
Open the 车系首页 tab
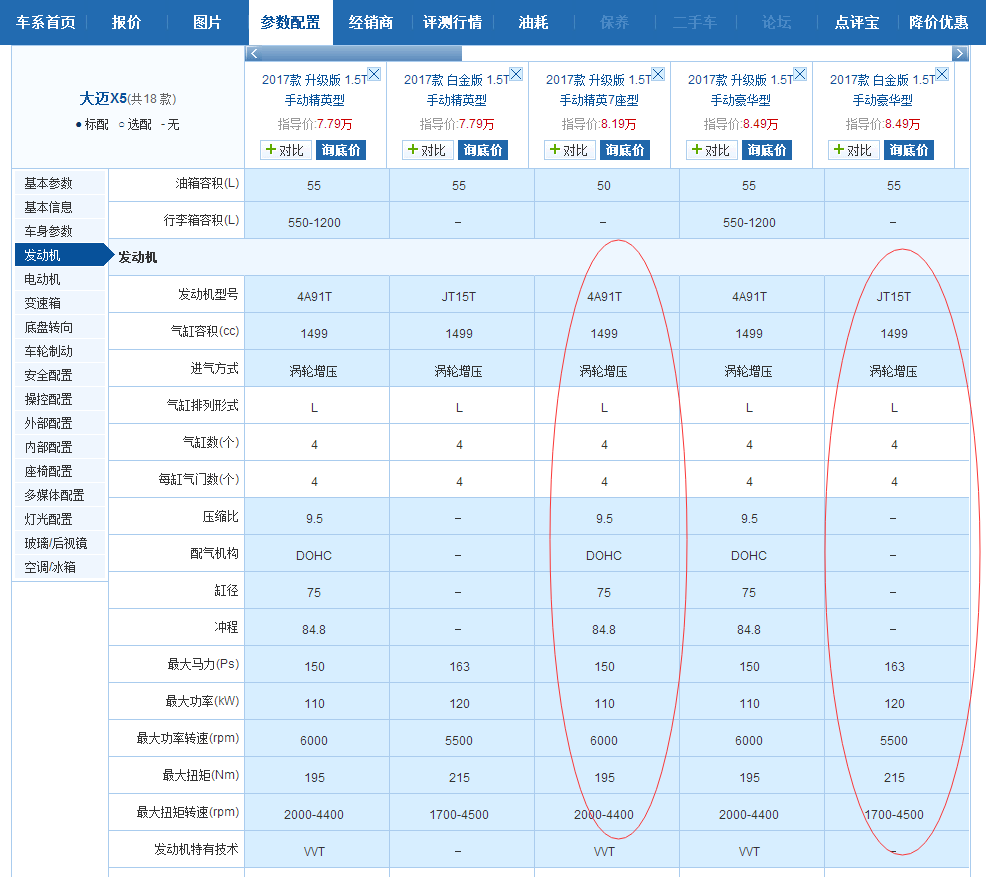point(45,23)
